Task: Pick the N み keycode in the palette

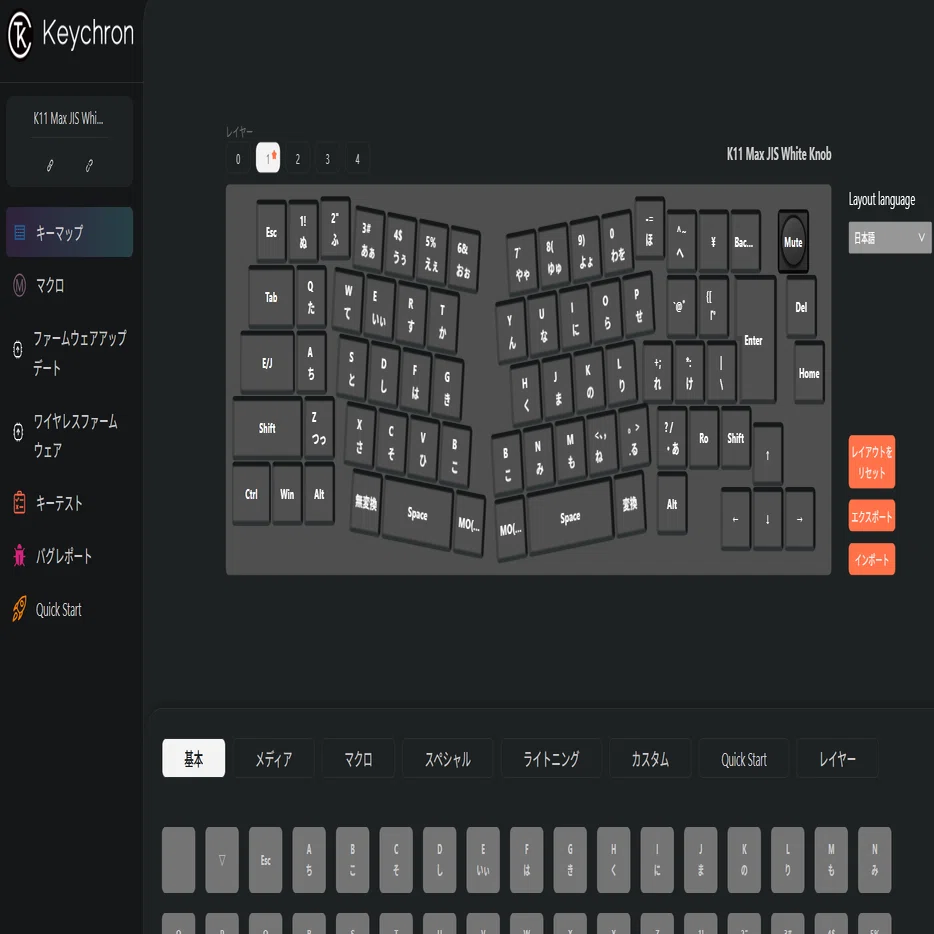Action: [874, 860]
